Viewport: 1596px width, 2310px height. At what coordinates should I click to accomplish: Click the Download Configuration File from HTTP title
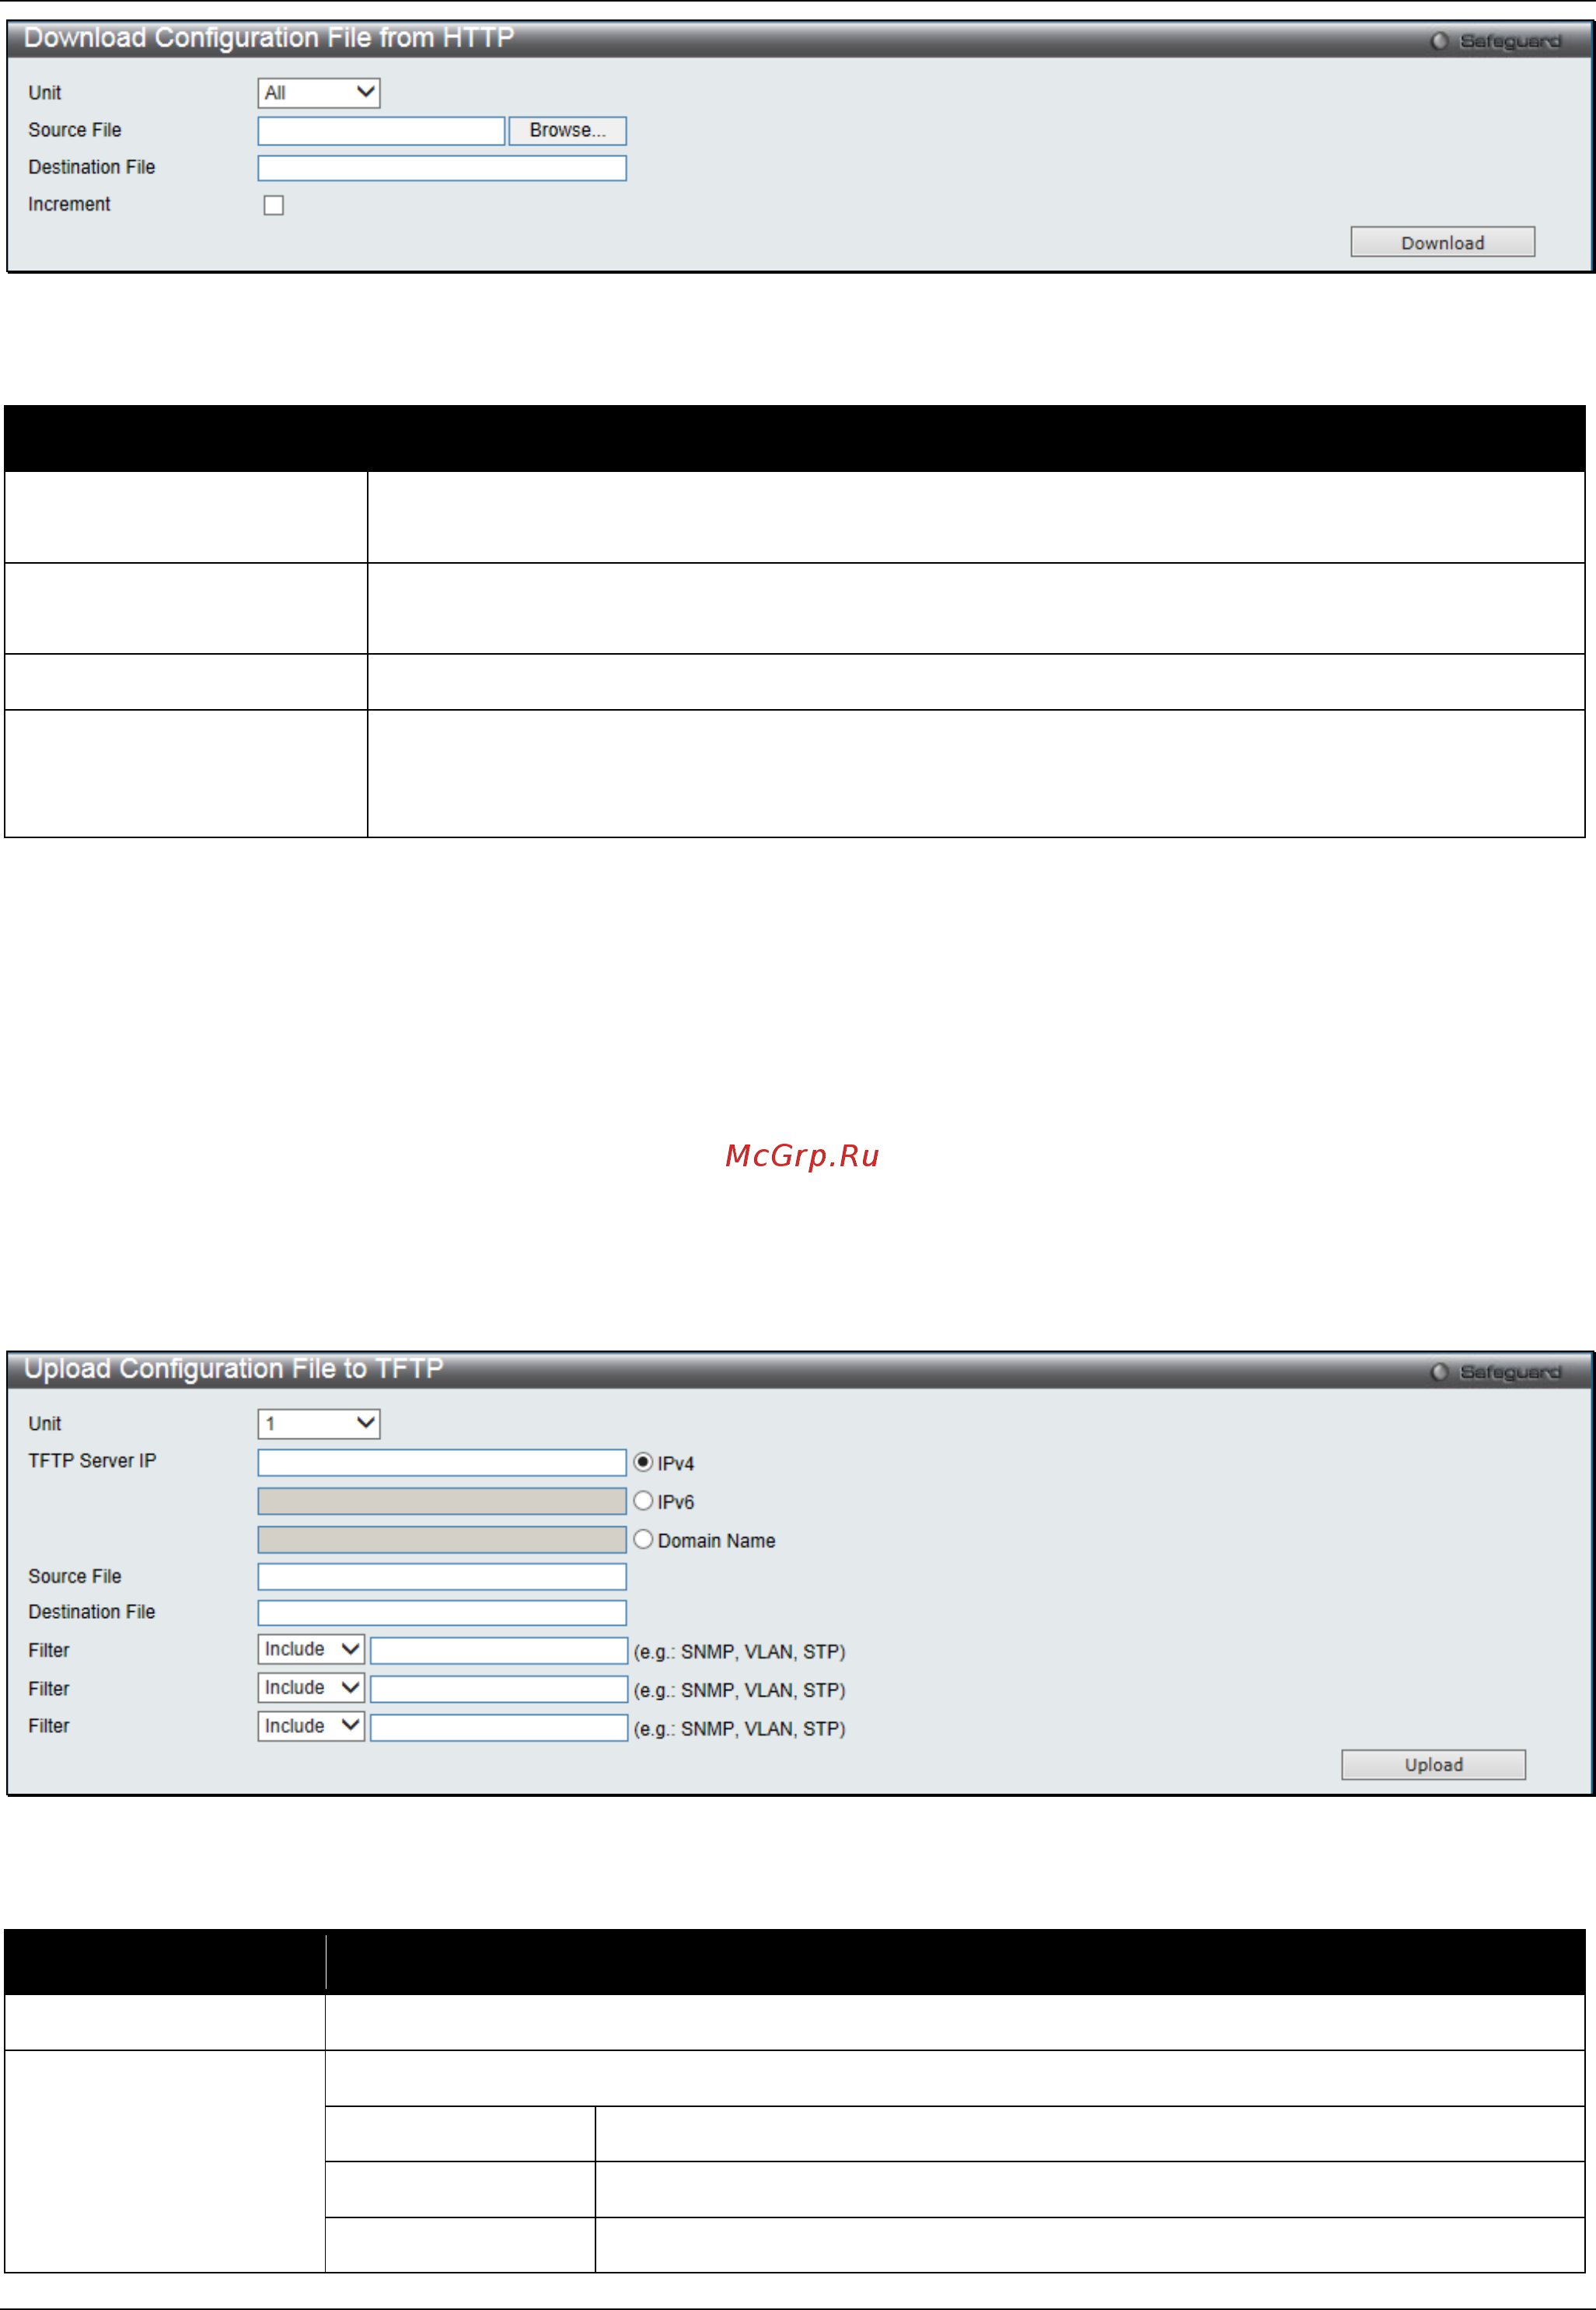(x=269, y=38)
